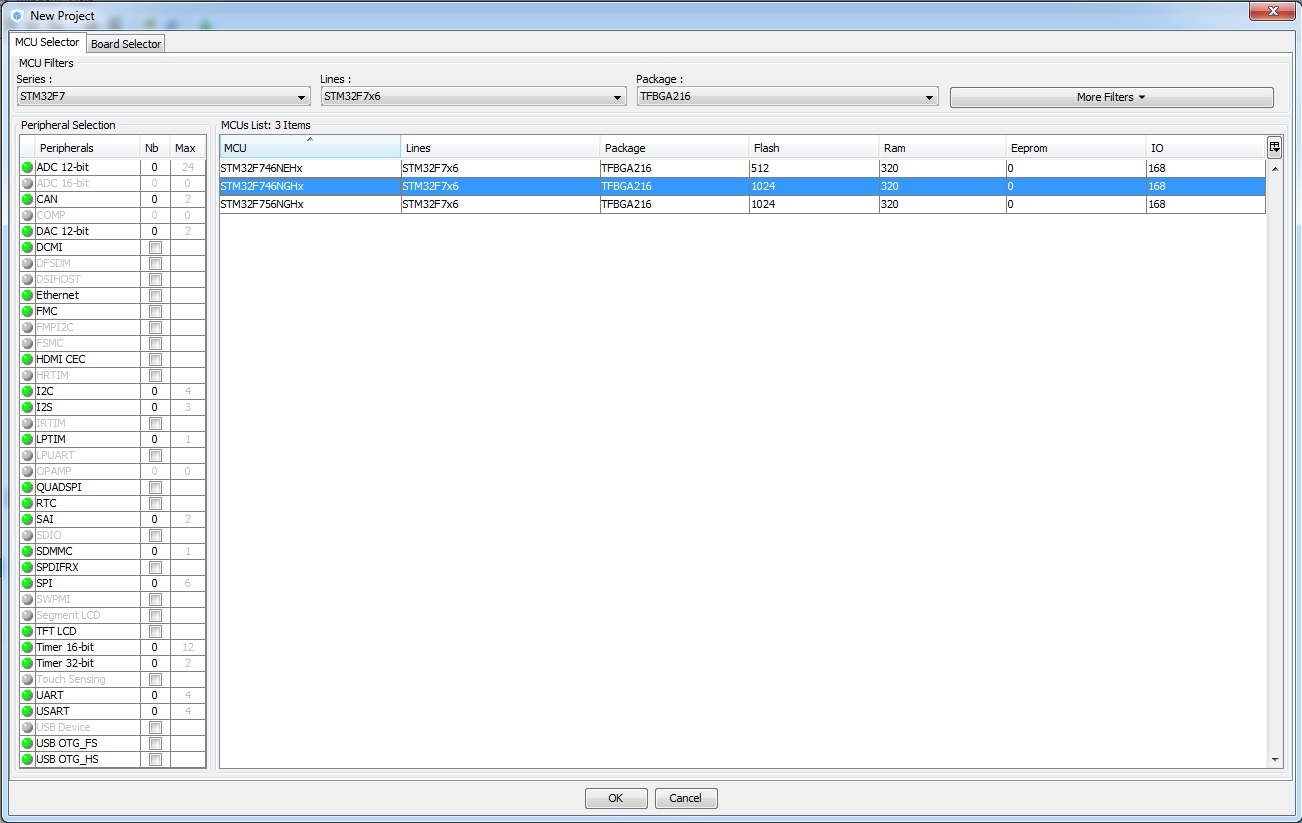Viewport: 1302px width, 823px height.
Task: Check the FMC peripheral checkbox
Action: point(155,311)
